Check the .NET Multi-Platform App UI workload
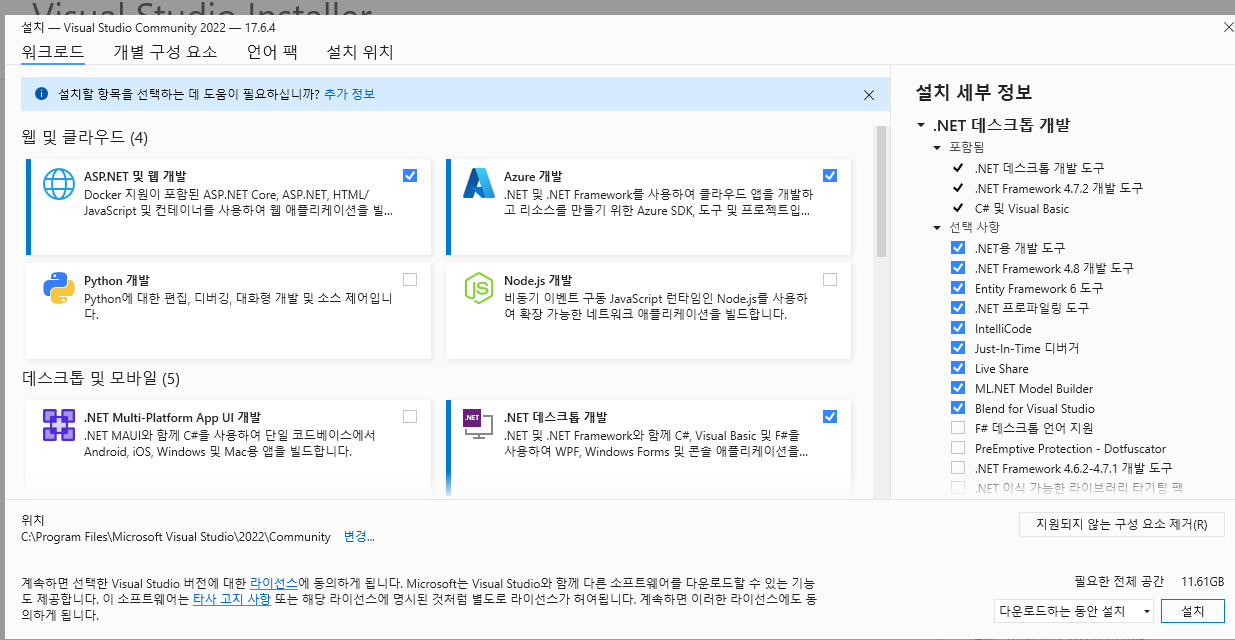This screenshot has width=1235, height=640. pos(410,416)
